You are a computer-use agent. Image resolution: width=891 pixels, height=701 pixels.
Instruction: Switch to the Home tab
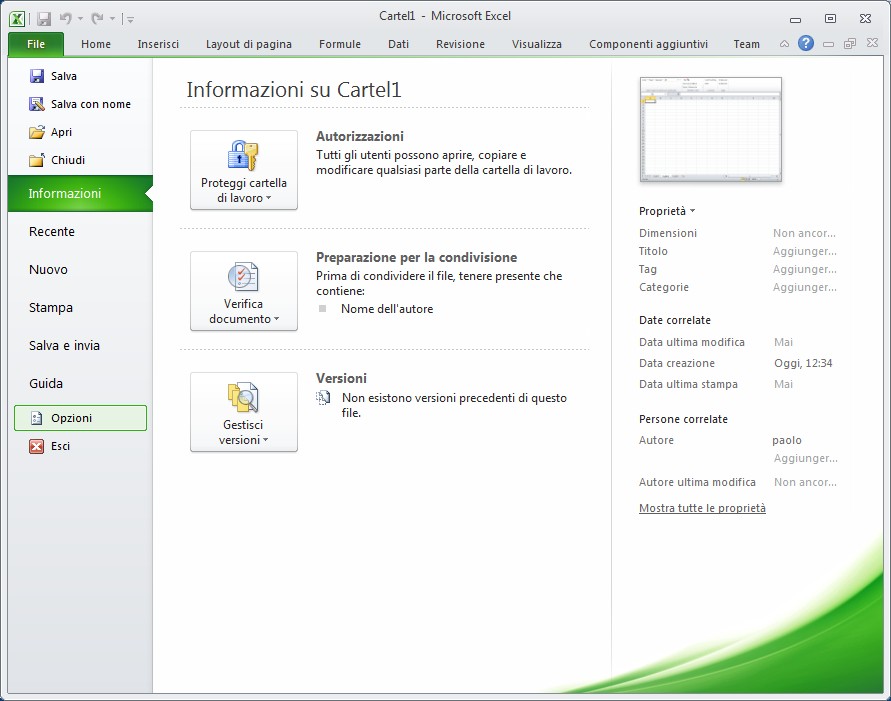95,44
